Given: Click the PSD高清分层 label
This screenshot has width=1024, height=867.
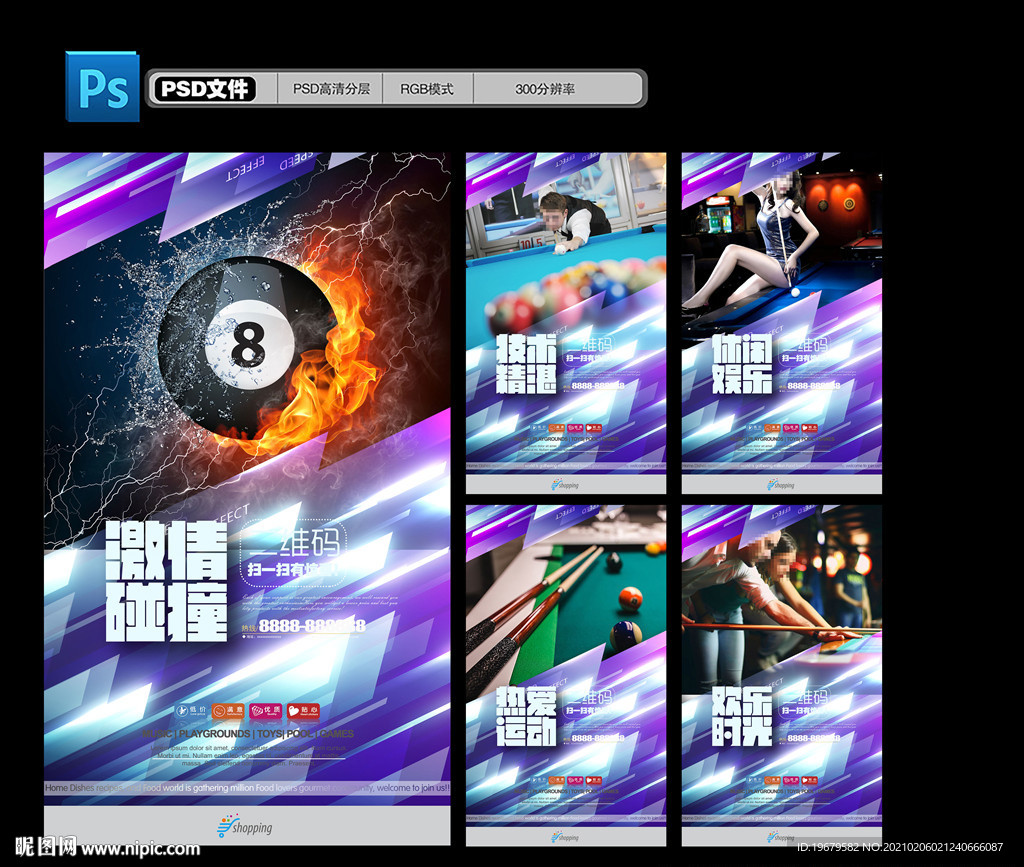Looking at the screenshot, I should [331, 89].
